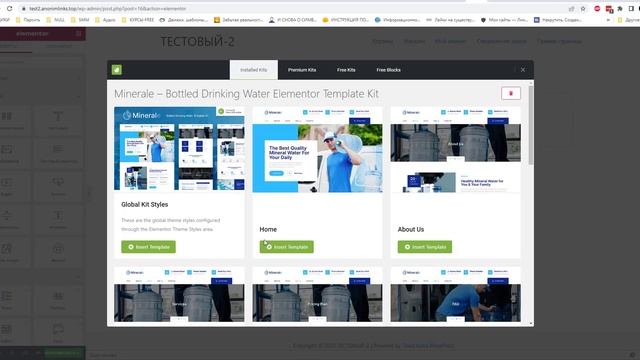Image resolution: width=640 pixels, height=360 pixels.
Task: Close the template kit modal
Action: click(523, 70)
